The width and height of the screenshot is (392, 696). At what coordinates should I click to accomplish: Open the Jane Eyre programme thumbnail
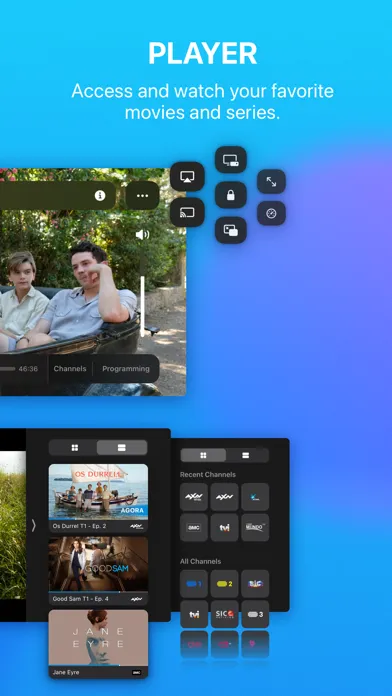coord(98,637)
